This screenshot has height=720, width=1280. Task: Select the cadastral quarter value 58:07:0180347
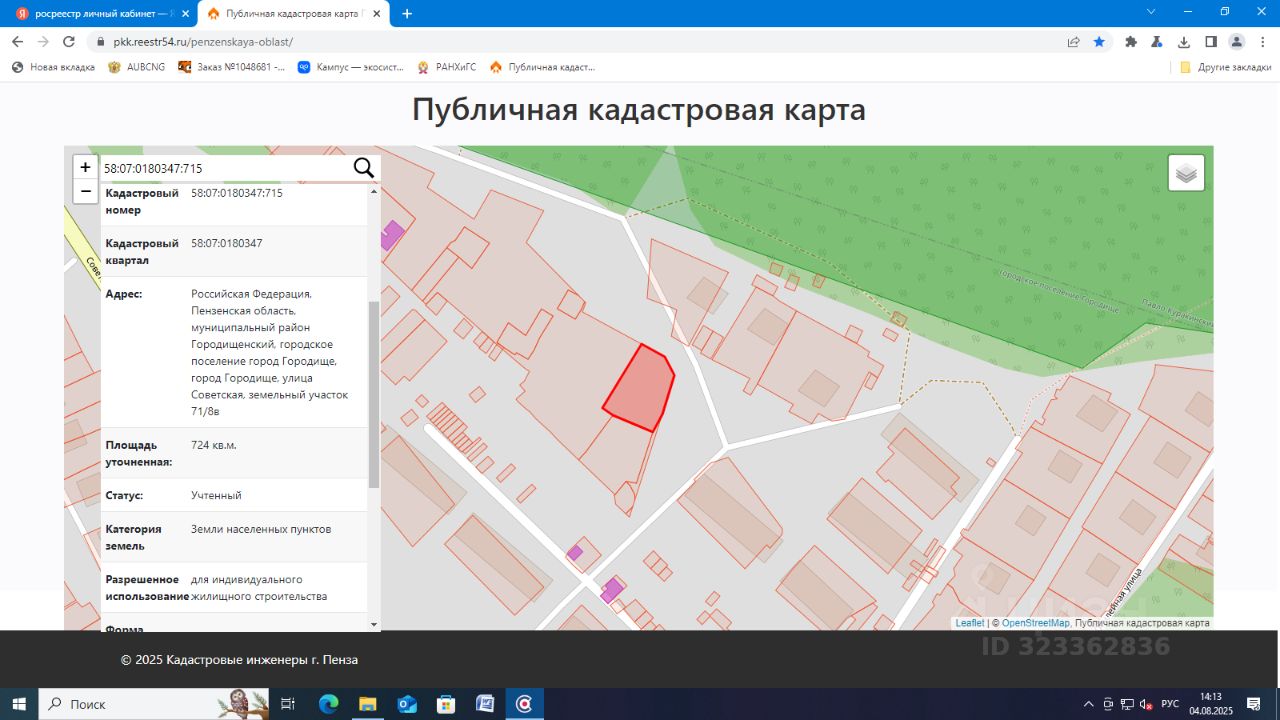227,243
